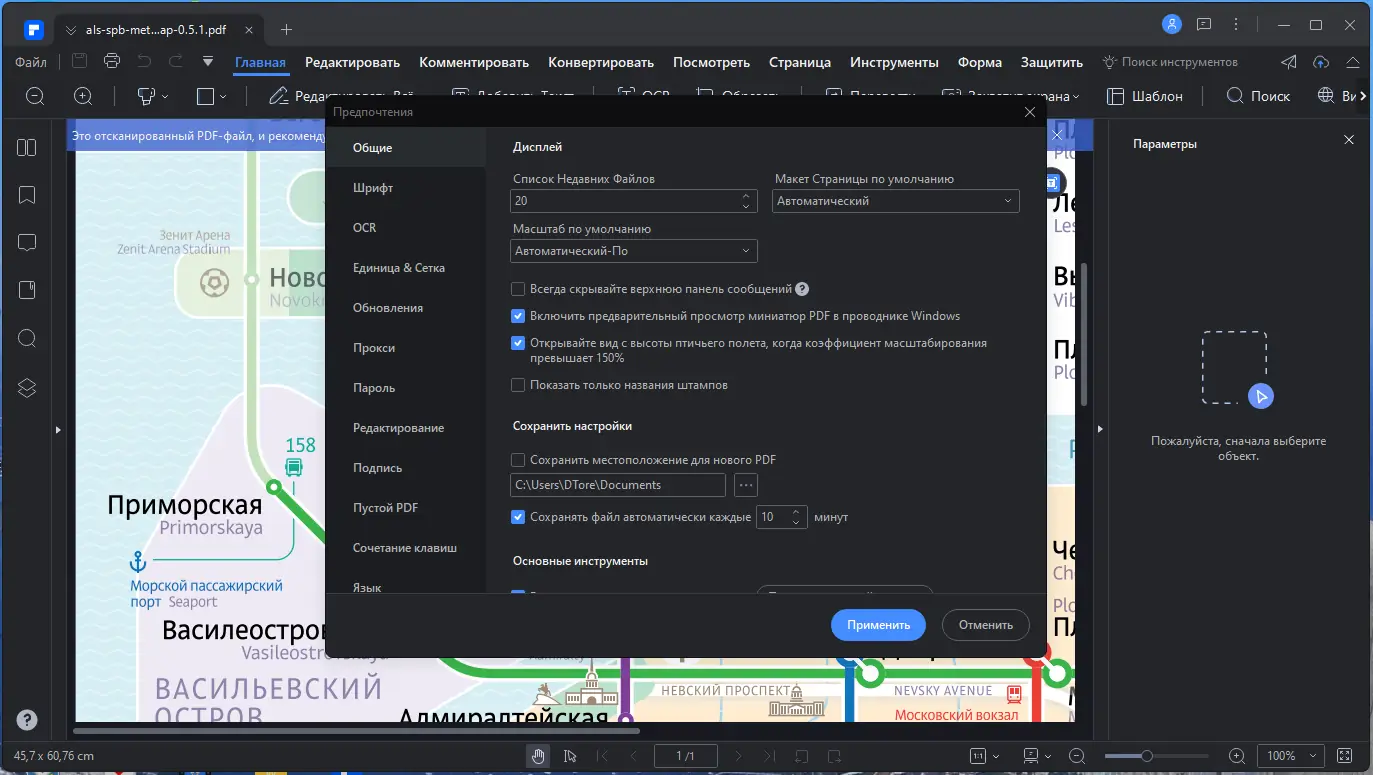The height and width of the screenshot is (775, 1373).
Task: Click the Отменить button
Action: click(986, 625)
